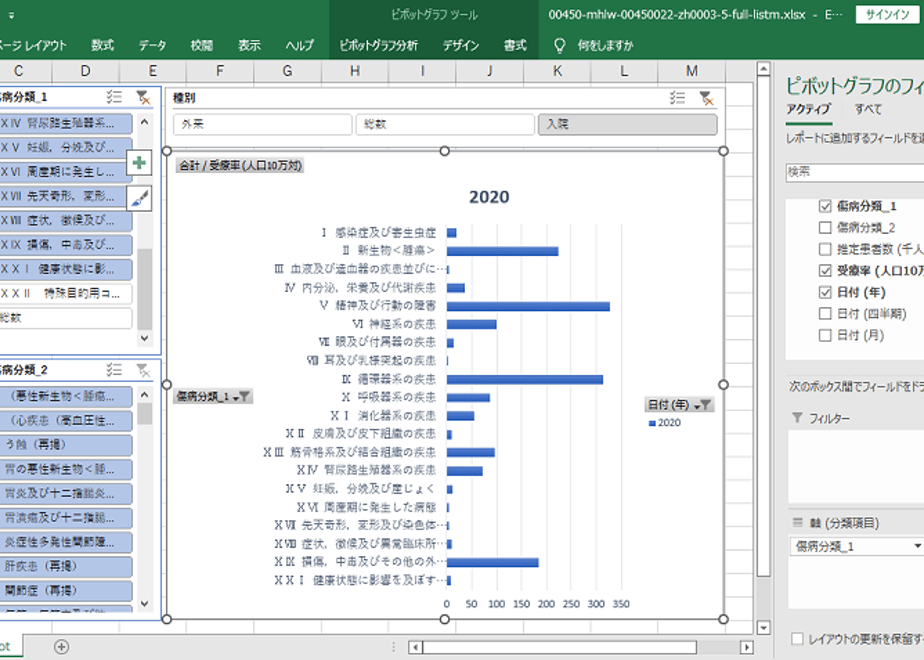Enable 傷病分類_2 field checkbox

click(x=825, y=227)
